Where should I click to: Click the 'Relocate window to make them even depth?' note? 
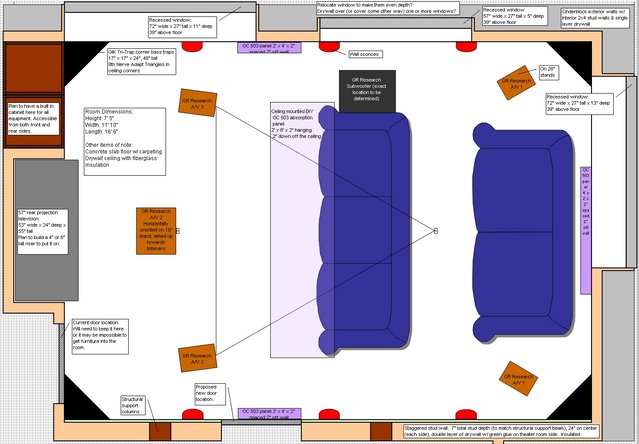(388, 8)
